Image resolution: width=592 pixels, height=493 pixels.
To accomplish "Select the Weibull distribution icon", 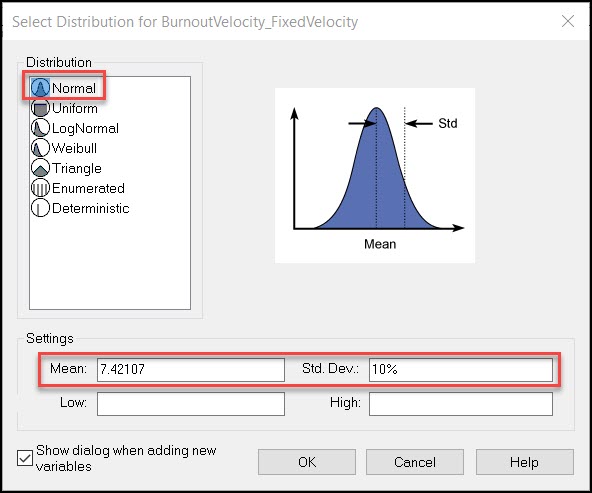I will (x=40, y=148).
